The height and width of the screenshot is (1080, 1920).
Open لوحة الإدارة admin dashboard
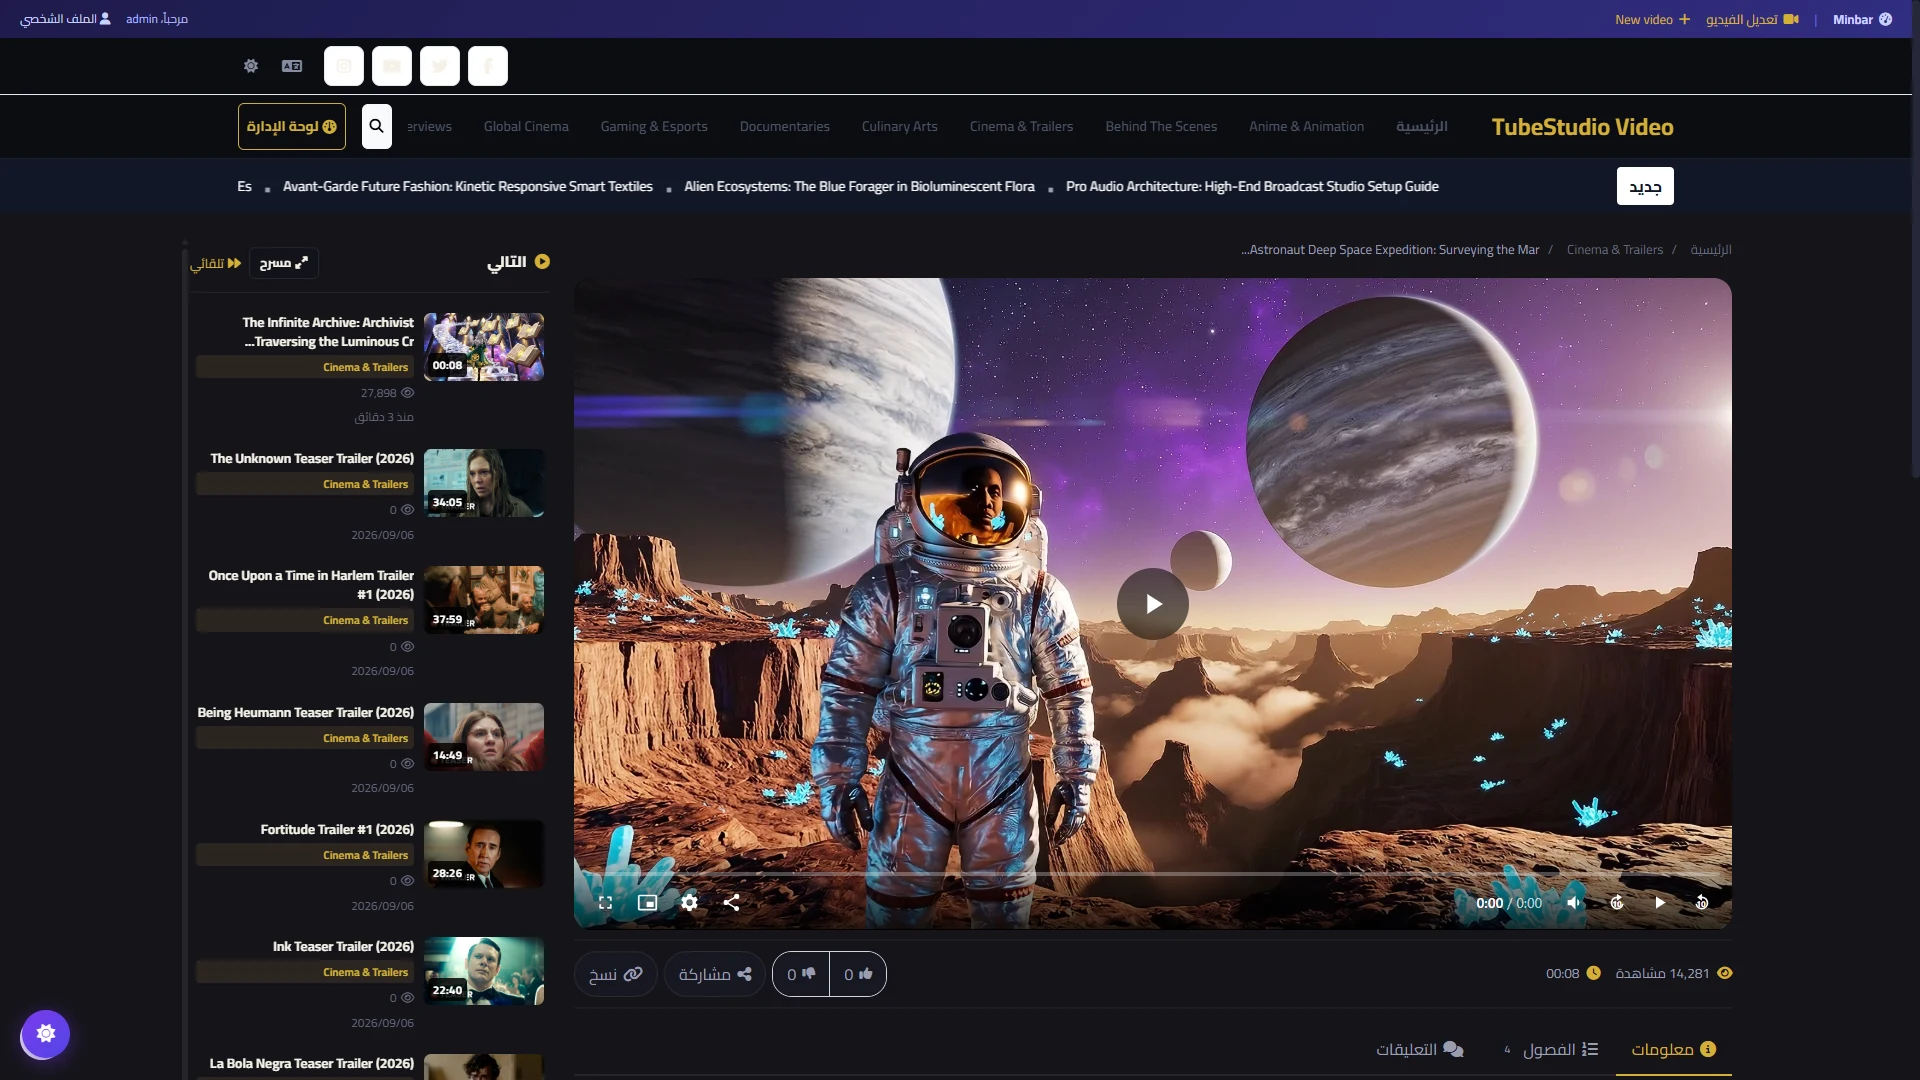pyautogui.click(x=292, y=126)
